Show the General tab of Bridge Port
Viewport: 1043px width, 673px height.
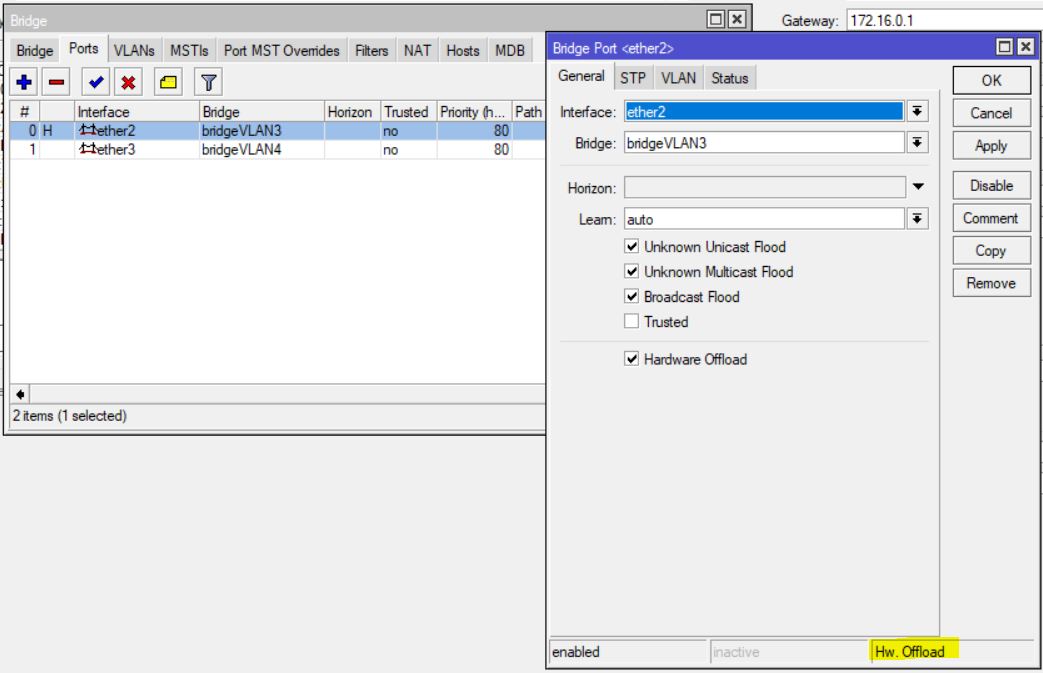581,76
